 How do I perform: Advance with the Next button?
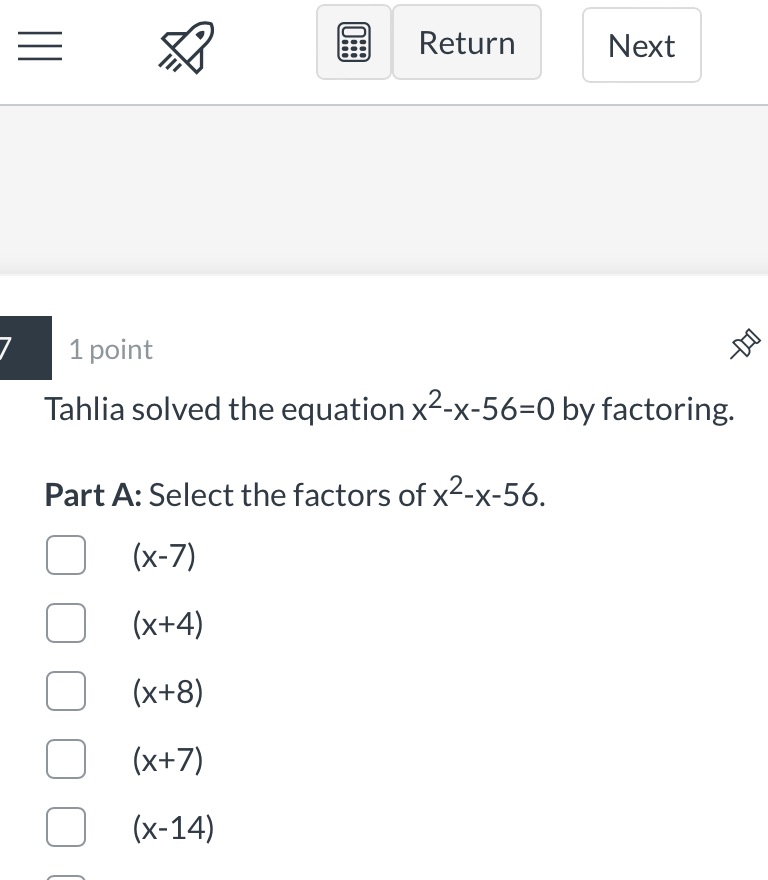coord(641,44)
